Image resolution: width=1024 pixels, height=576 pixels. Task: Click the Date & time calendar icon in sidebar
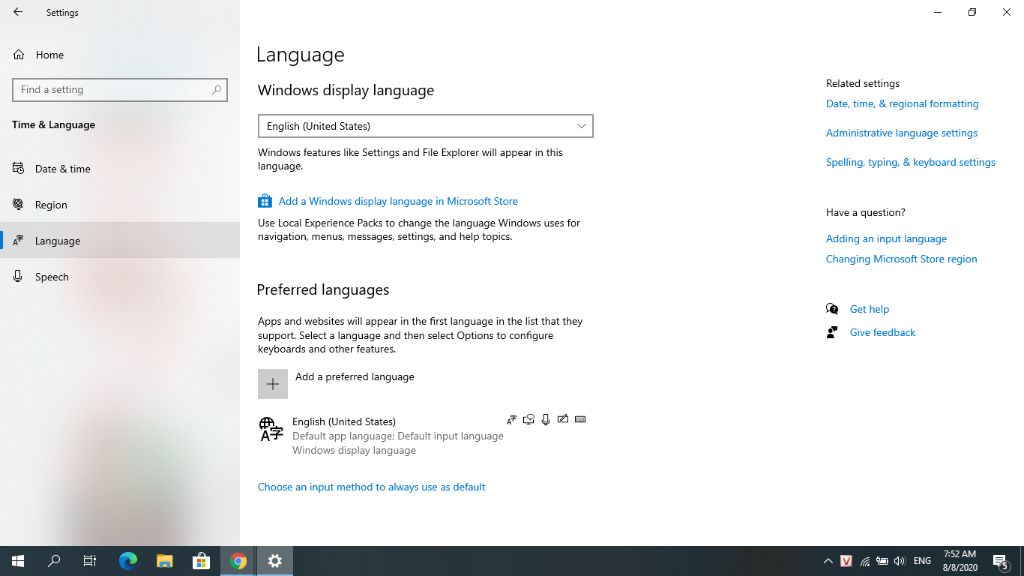pyautogui.click(x=18, y=168)
